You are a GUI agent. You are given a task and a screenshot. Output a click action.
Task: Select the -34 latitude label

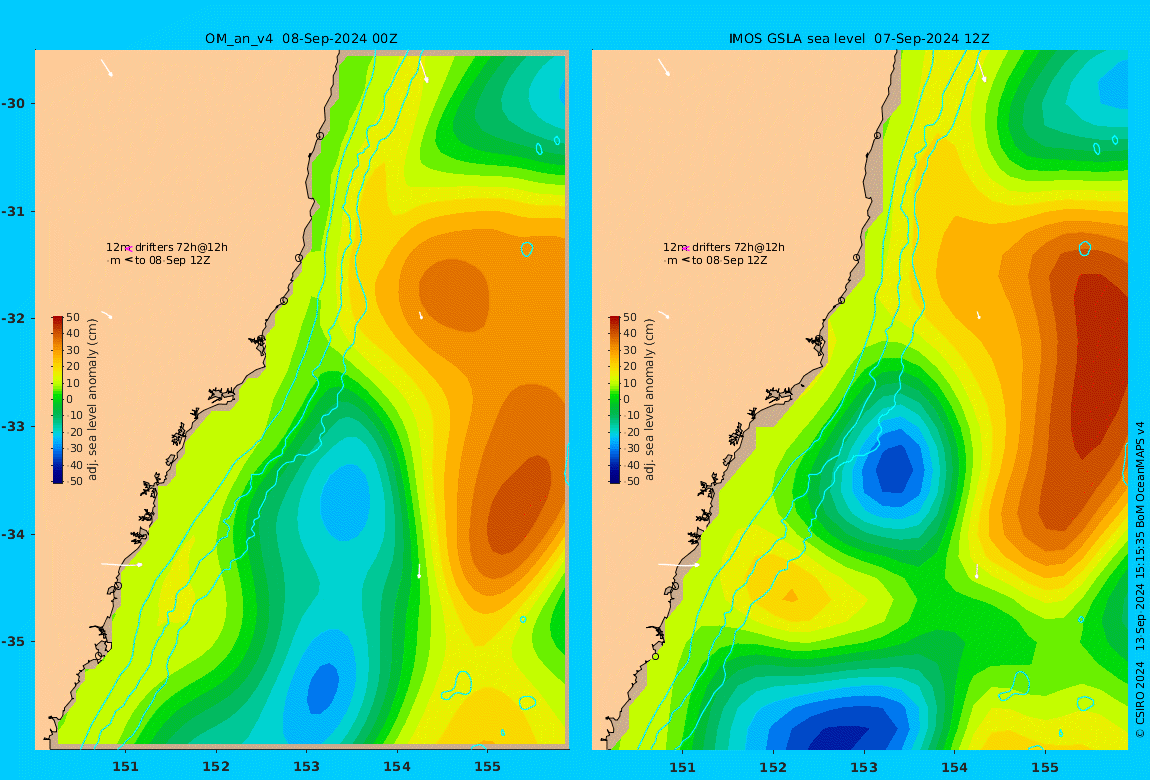coord(13,534)
